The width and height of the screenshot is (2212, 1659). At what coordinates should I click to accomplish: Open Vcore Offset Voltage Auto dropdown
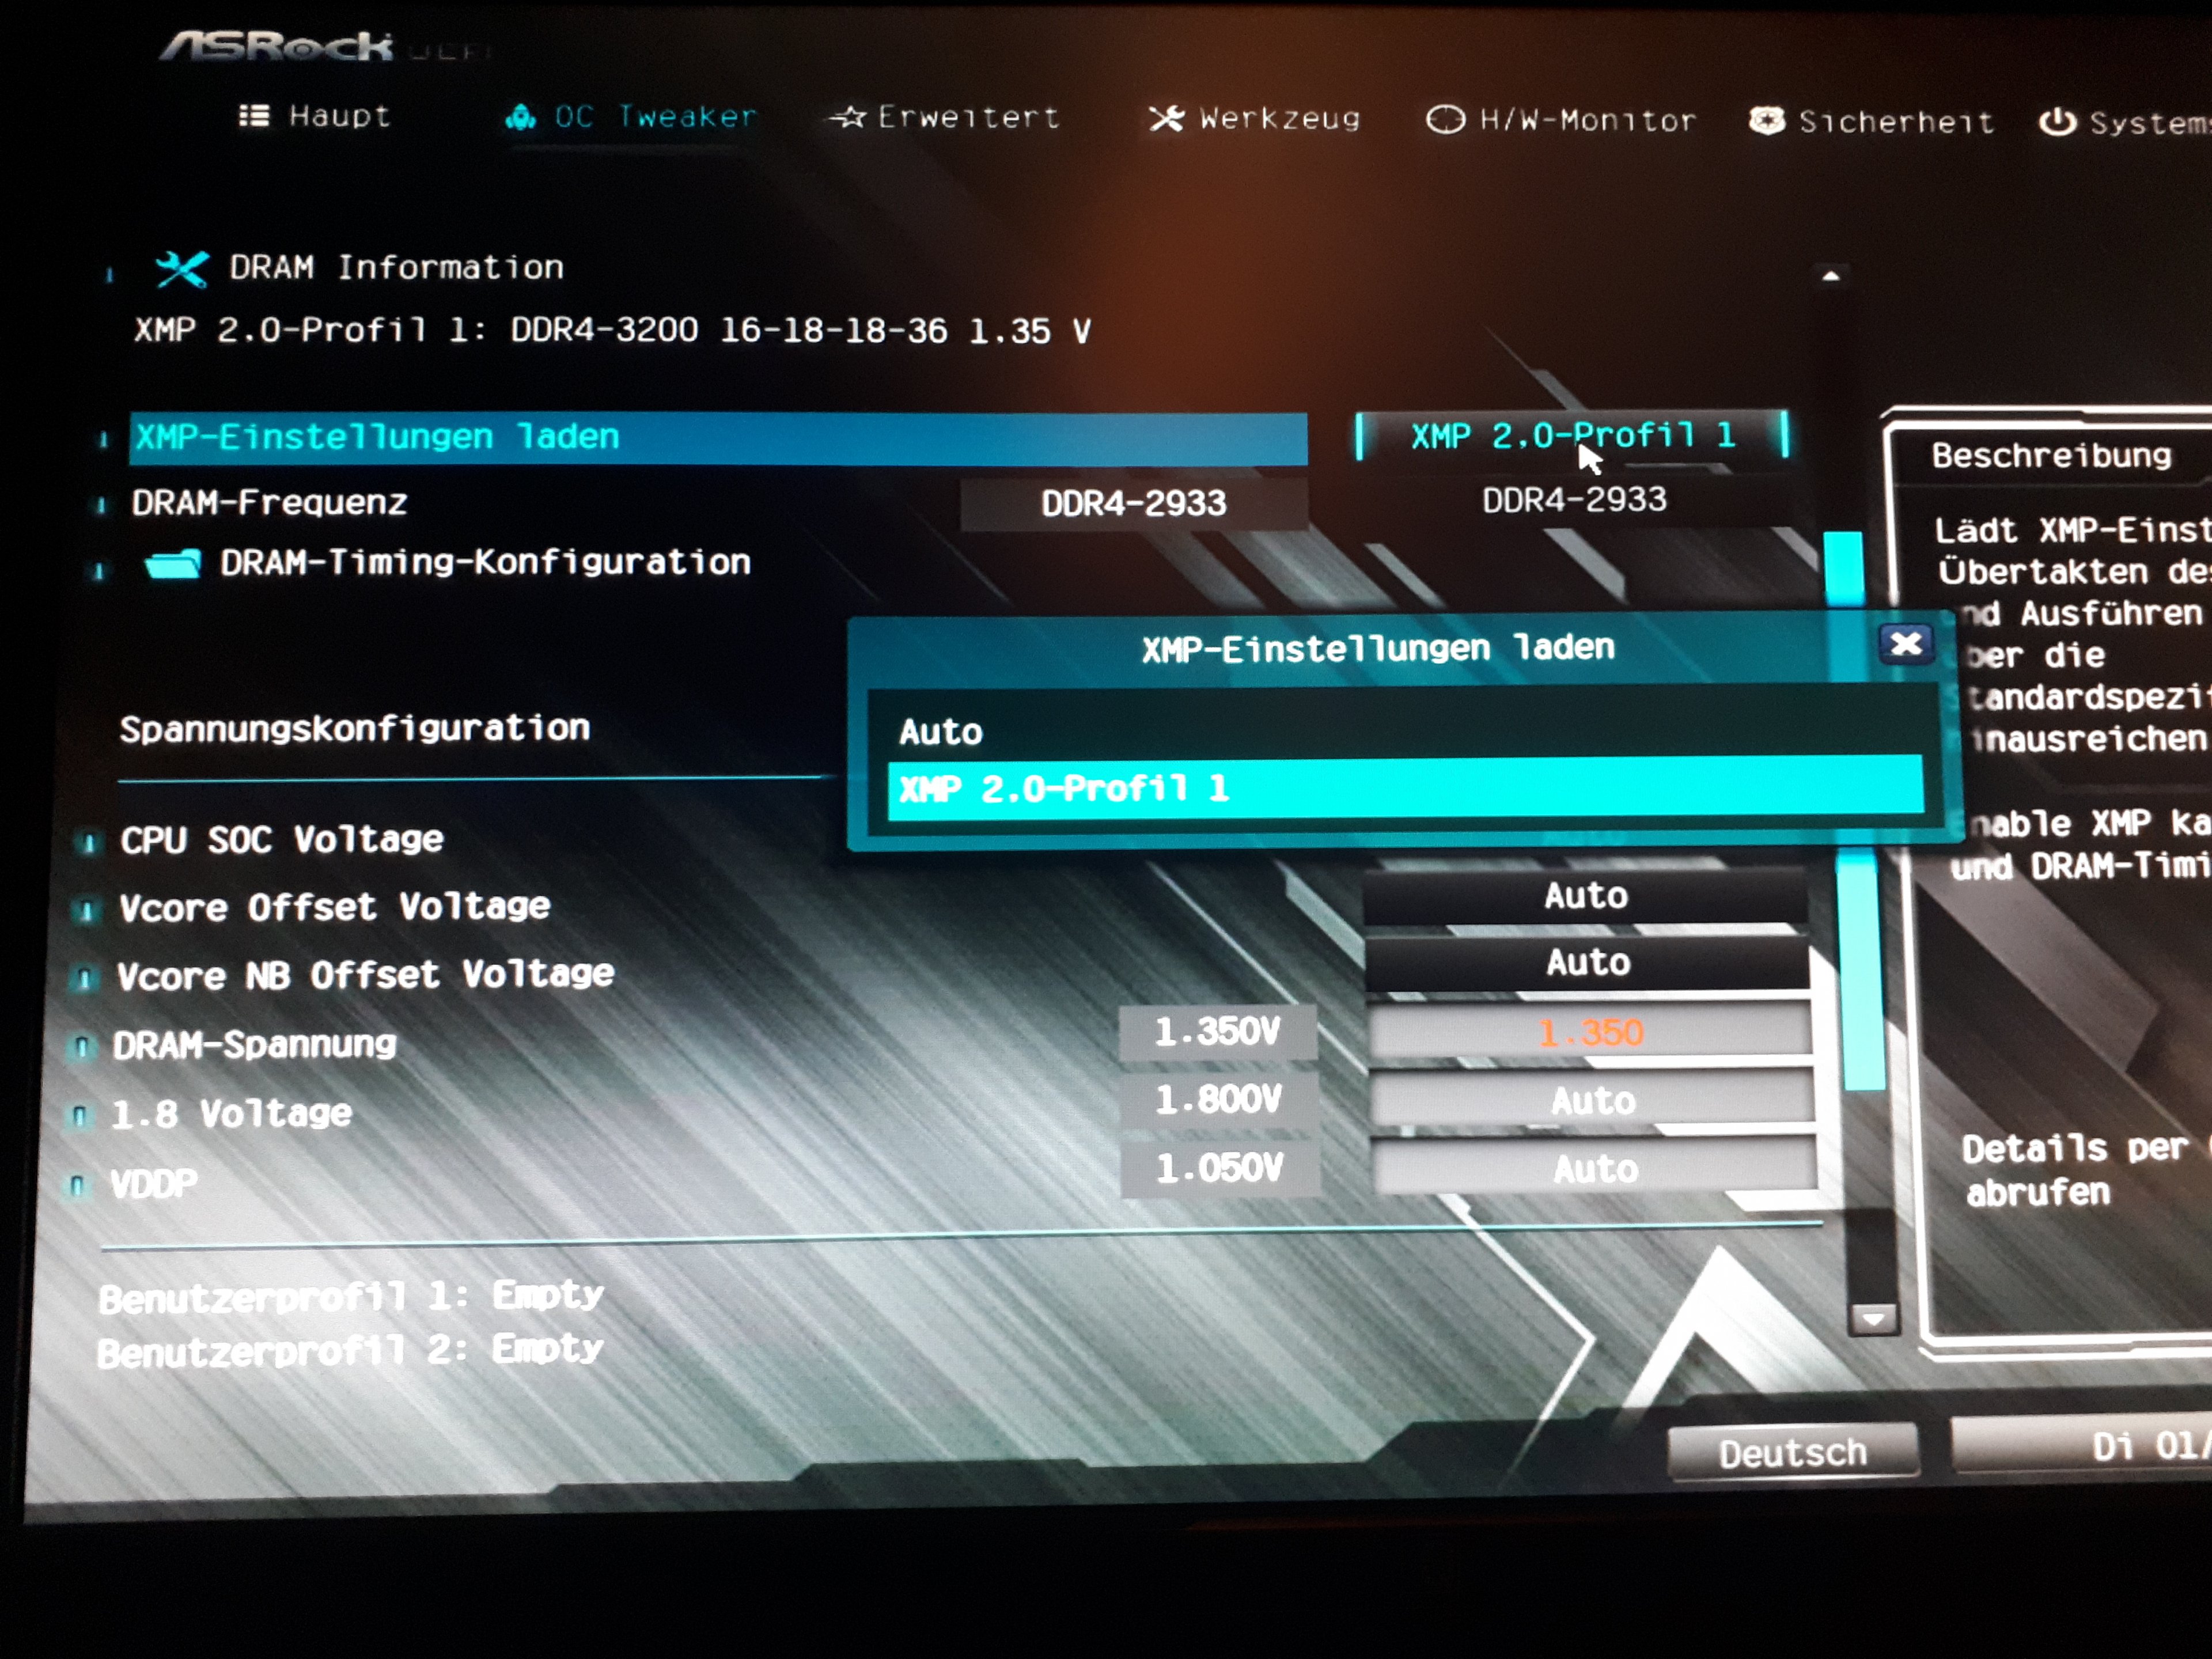pos(1585,896)
